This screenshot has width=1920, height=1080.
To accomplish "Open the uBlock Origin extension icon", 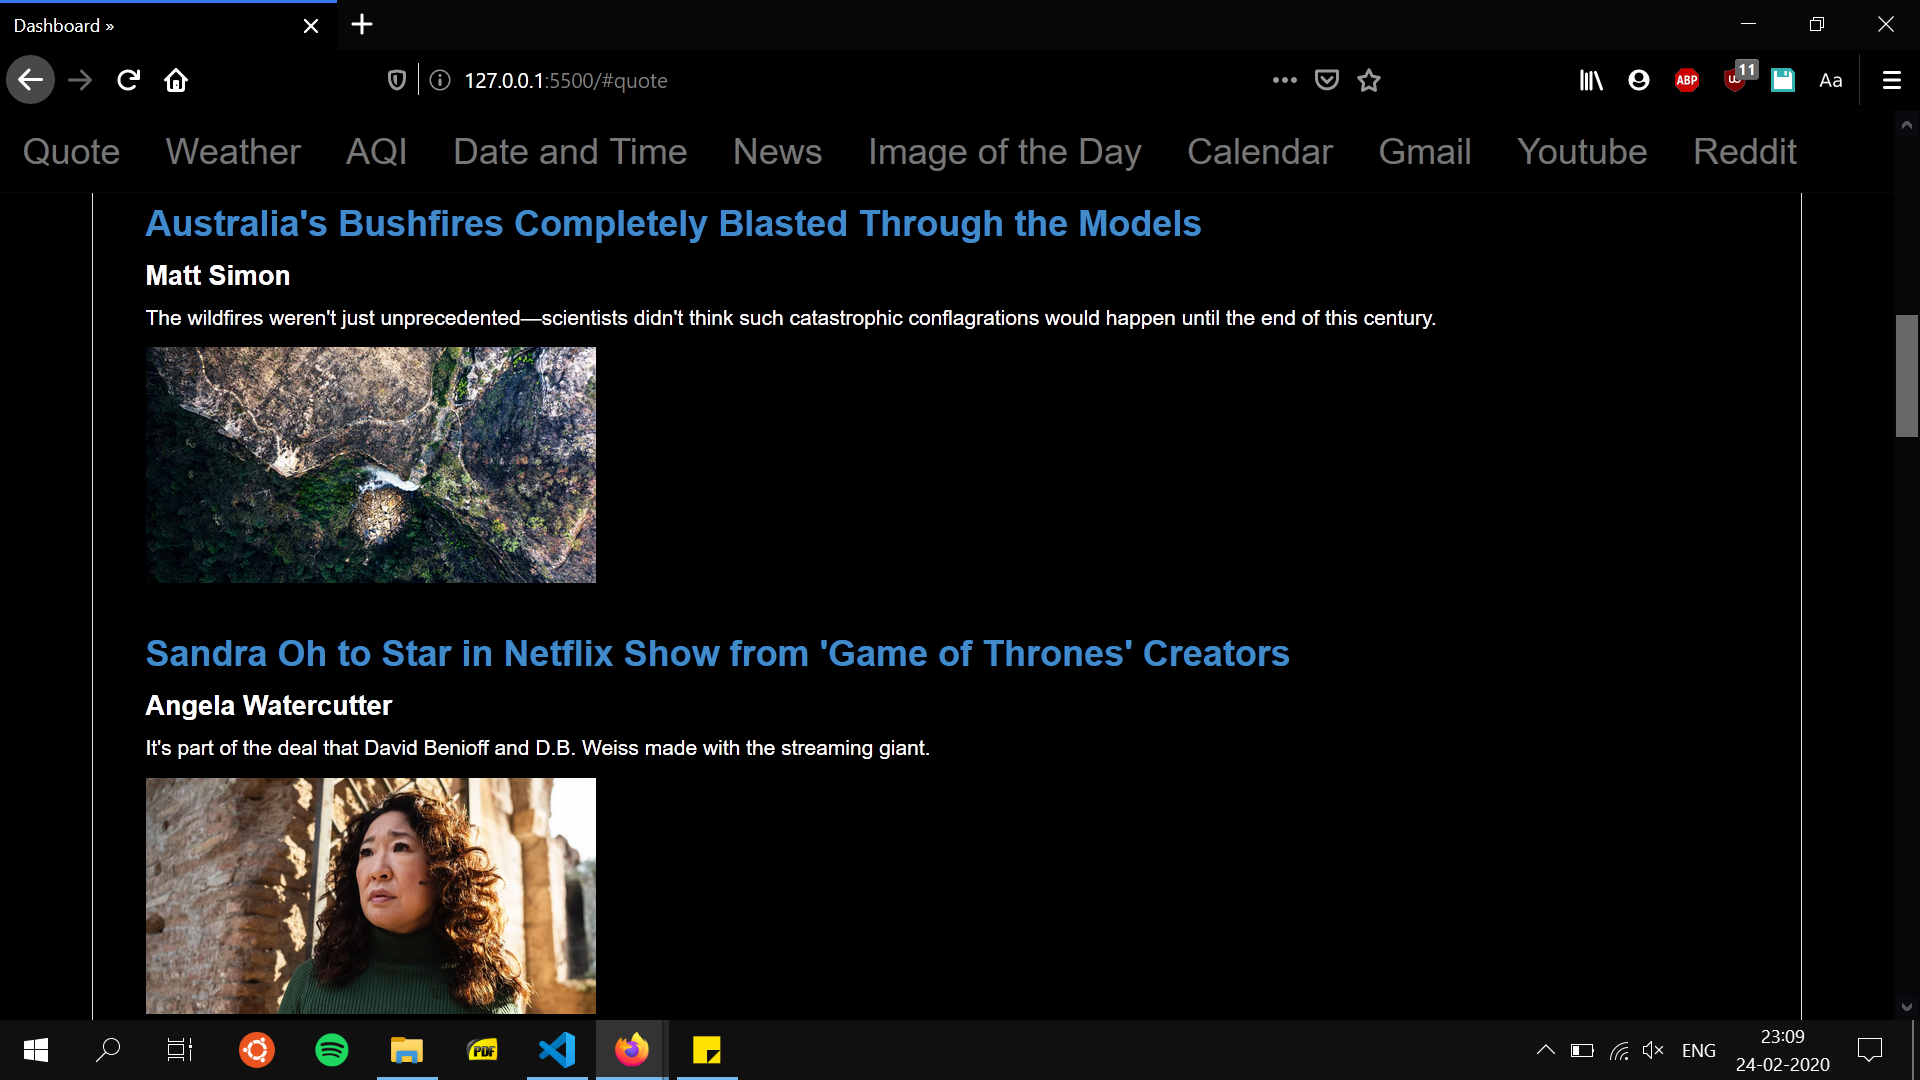I will pyautogui.click(x=1736, y=80).
